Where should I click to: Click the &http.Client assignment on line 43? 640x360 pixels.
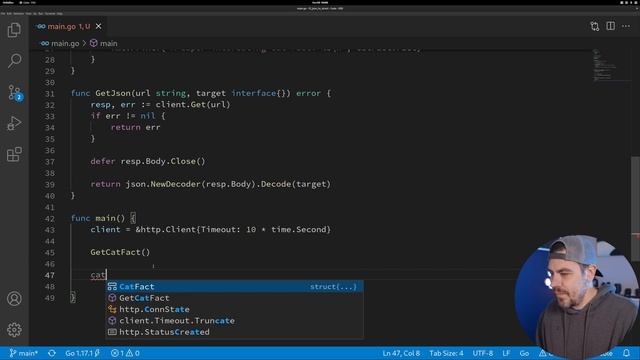210,229
